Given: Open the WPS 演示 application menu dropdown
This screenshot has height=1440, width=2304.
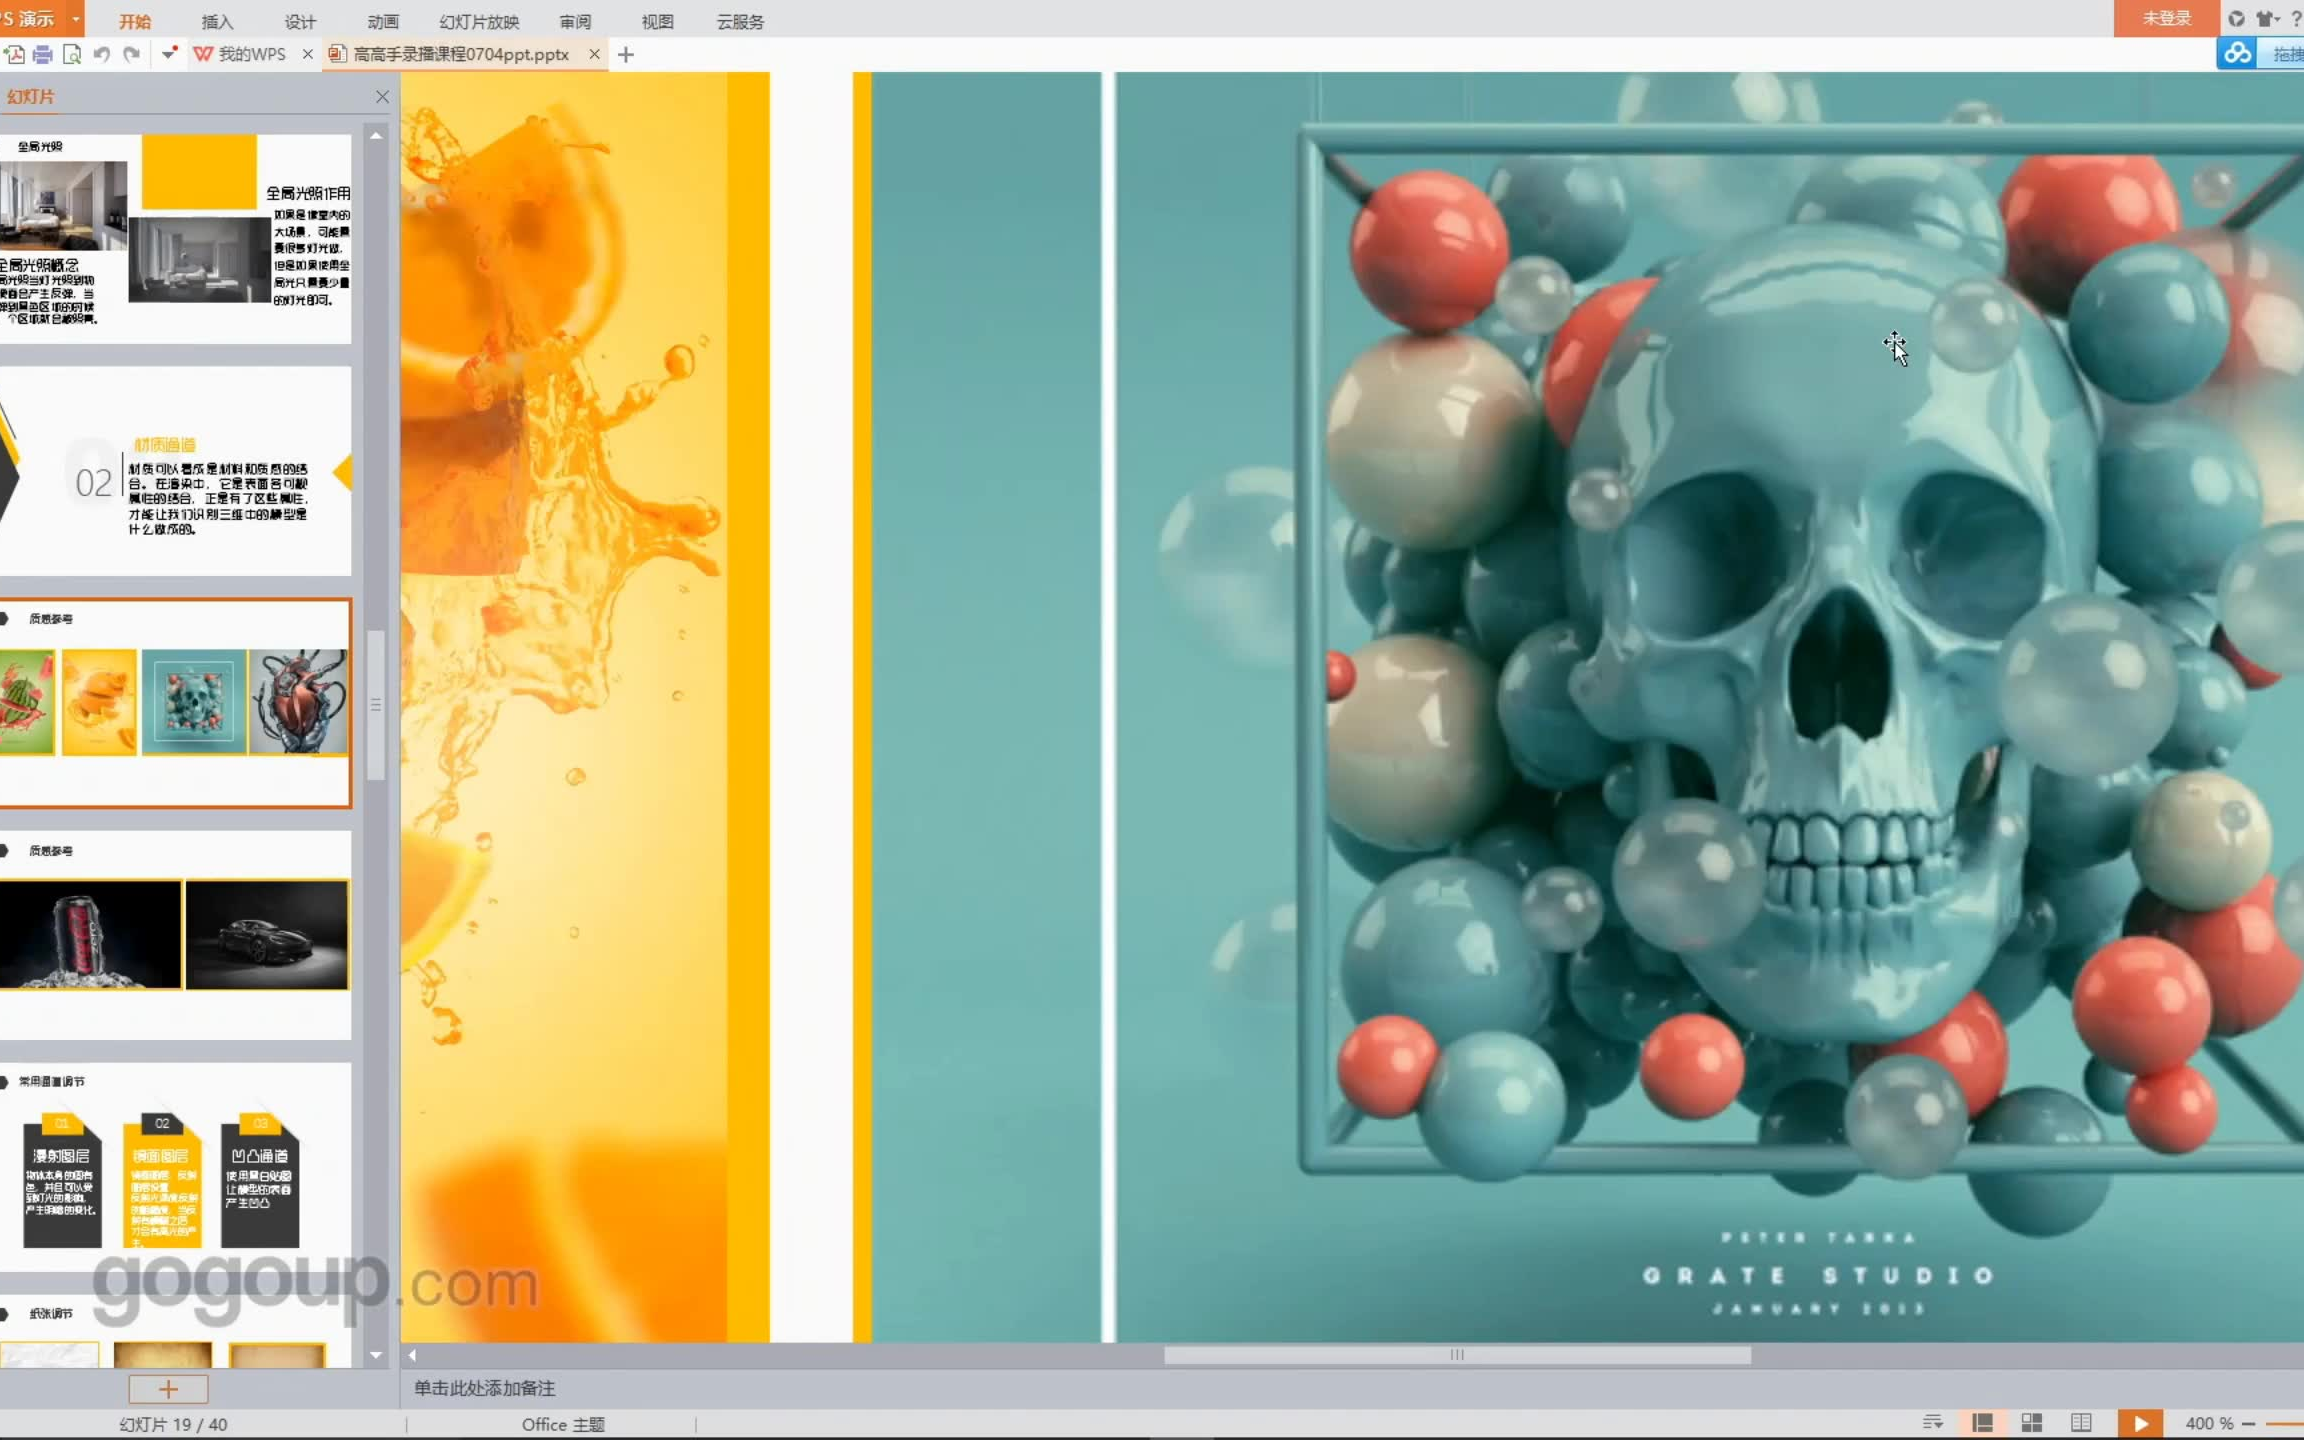Looking at the screenshot, I should (x=75, y=19).
